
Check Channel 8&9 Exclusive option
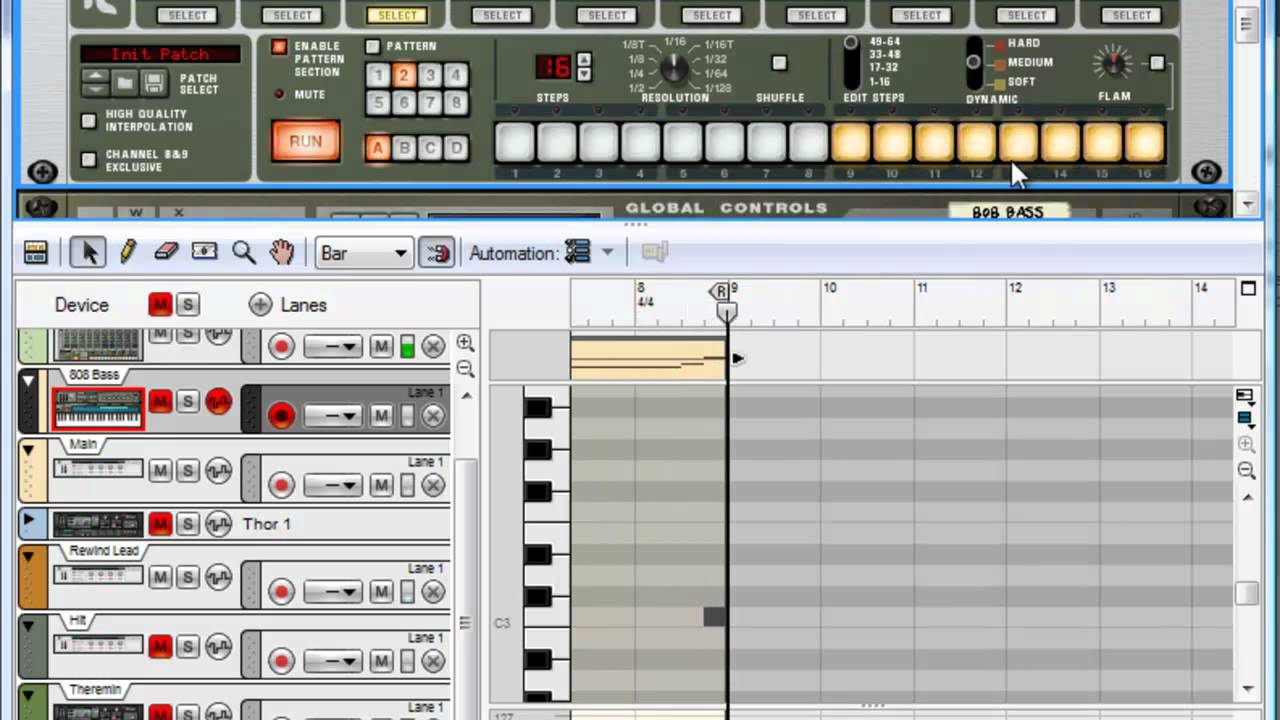click(x=89, y=160)
